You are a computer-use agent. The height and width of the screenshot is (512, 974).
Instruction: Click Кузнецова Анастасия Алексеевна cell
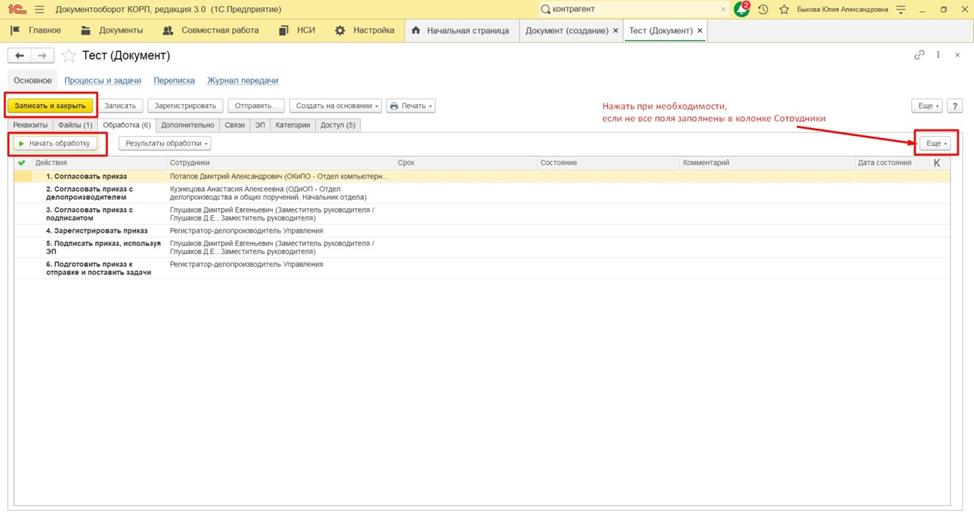point(280,193)
